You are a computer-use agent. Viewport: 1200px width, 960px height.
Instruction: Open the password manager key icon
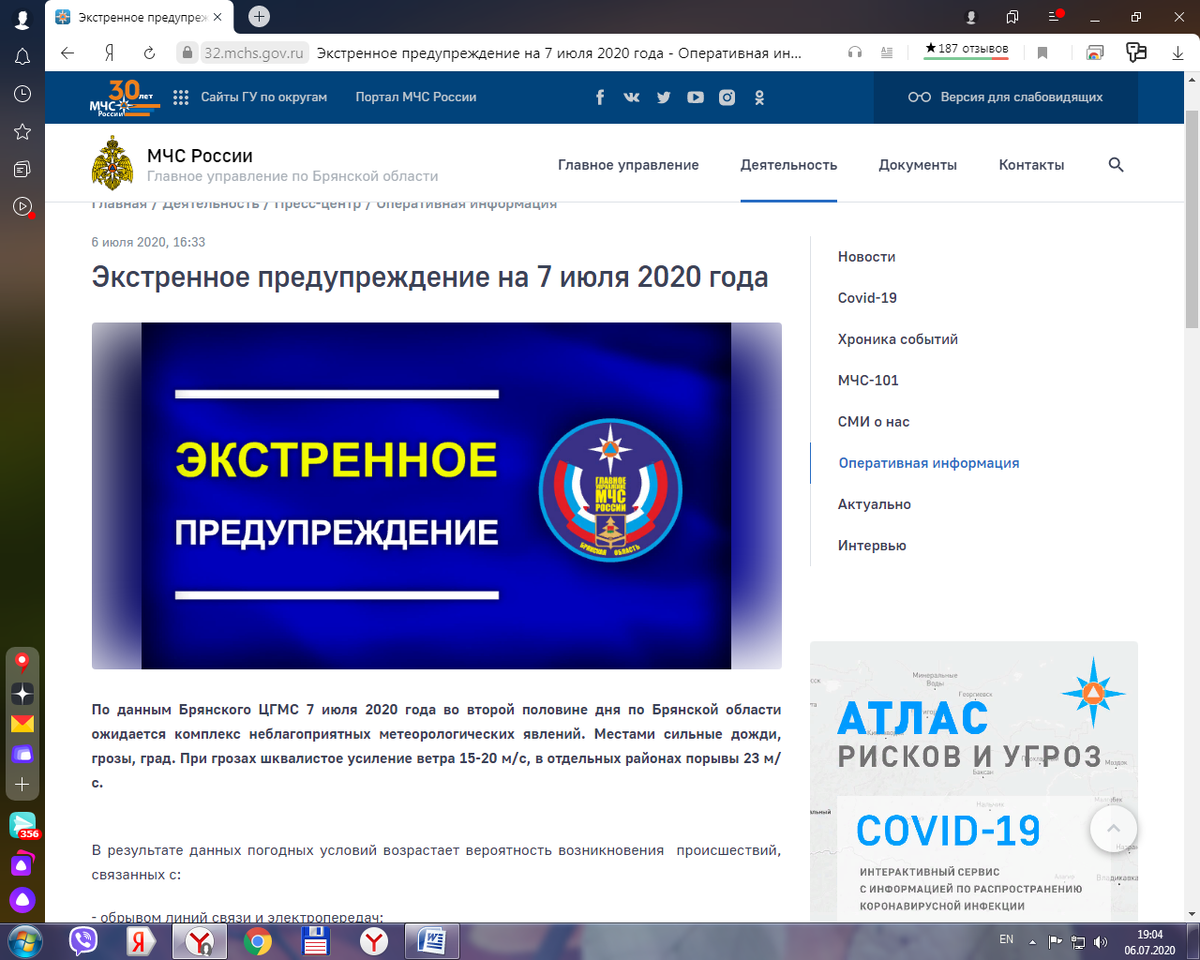click(x=1136, y=53)
